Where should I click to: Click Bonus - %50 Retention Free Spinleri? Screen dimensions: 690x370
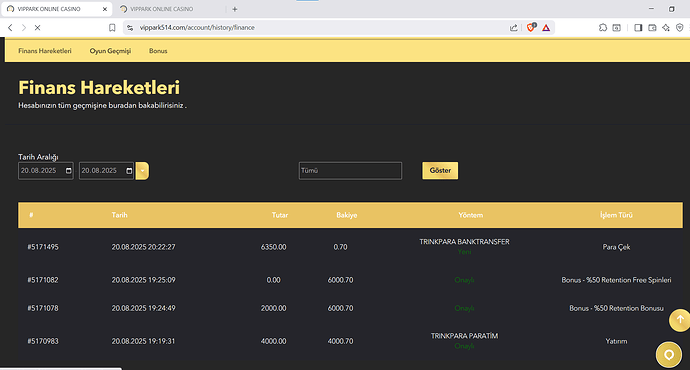pos(616,280)
